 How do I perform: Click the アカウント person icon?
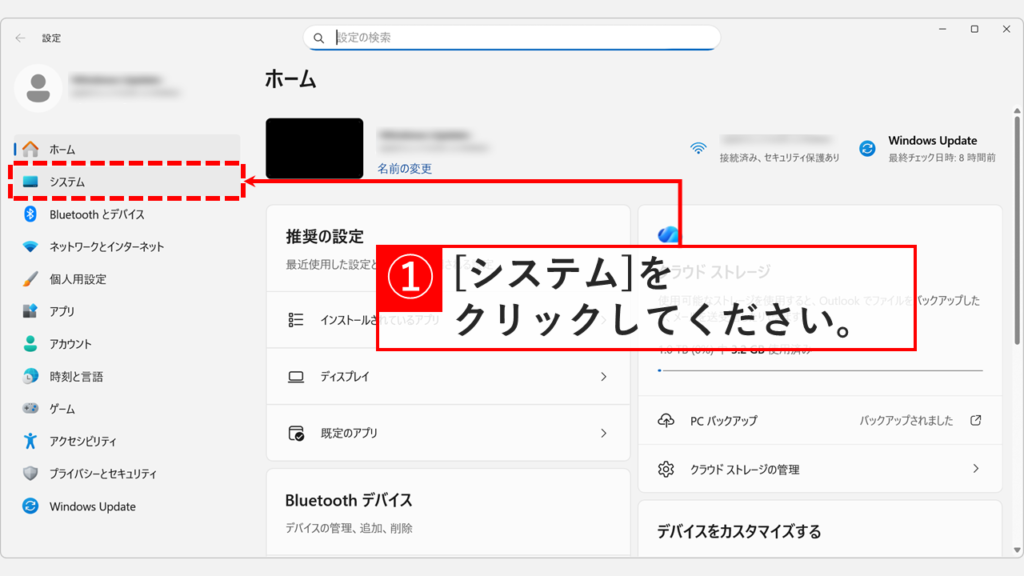[x=32, y=342]
